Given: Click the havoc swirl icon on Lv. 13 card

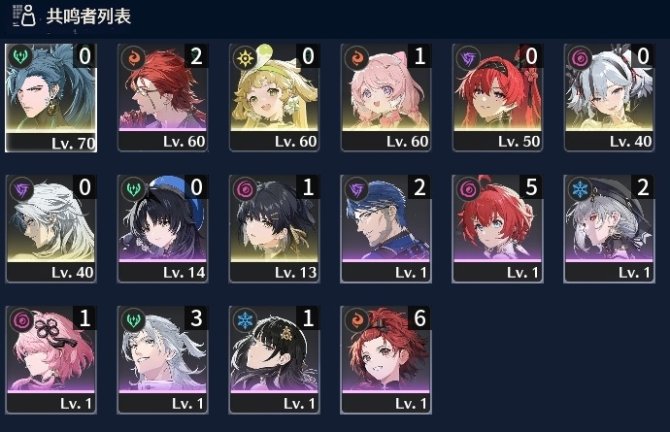Looking at the screenshot, I should click(245, 188).
